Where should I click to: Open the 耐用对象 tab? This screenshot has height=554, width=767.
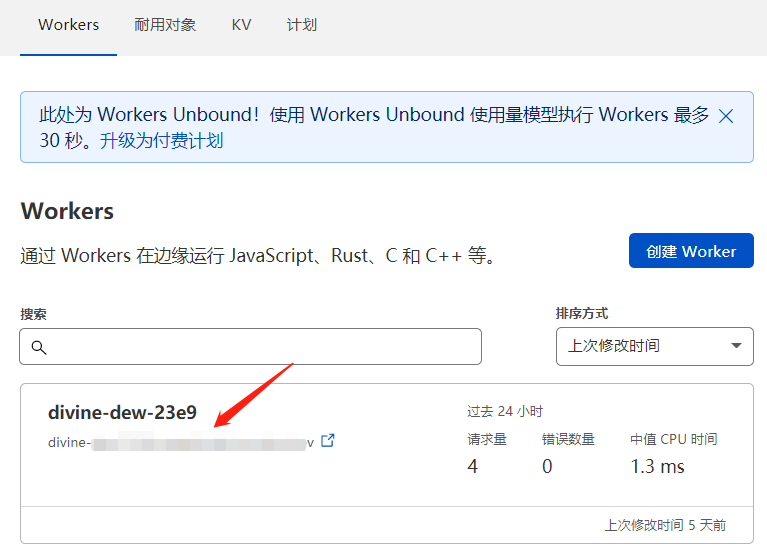pos(165,25)
